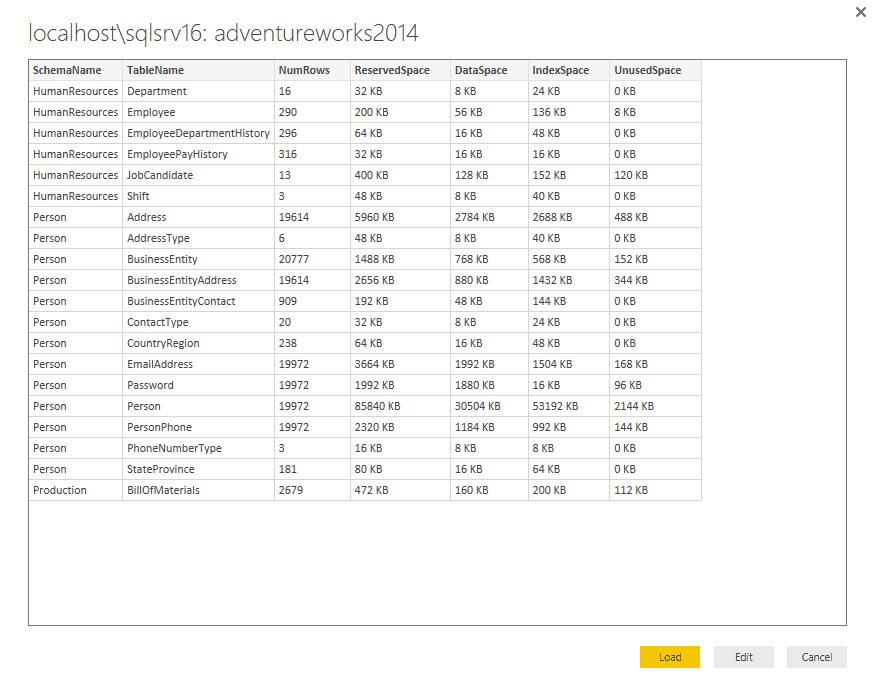This screenshot has height=693, width=877.
Task: Click the Person table name cell
Action: (x=199, y=406)
